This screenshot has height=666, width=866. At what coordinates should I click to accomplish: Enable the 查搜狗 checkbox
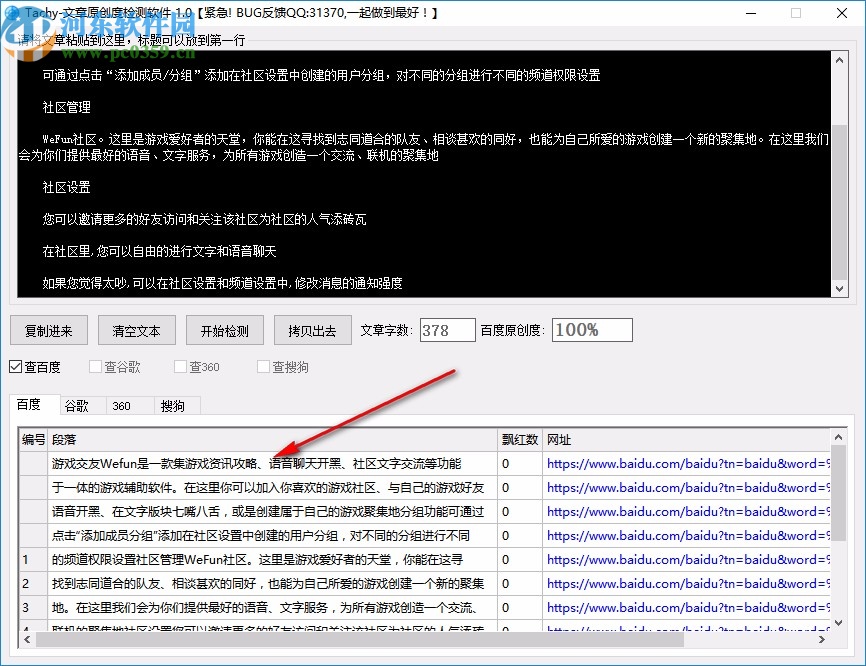click(264, 367)
